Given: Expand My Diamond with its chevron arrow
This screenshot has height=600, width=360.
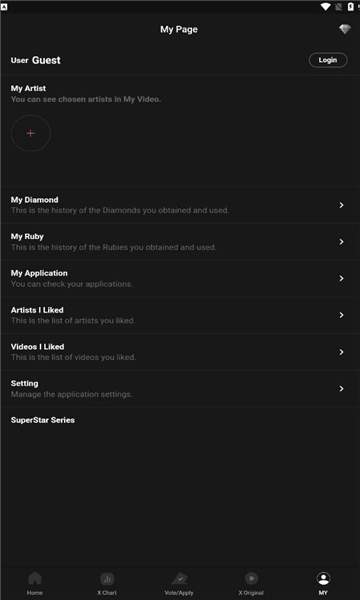Looking at the screenshot, I should (341, 205).
